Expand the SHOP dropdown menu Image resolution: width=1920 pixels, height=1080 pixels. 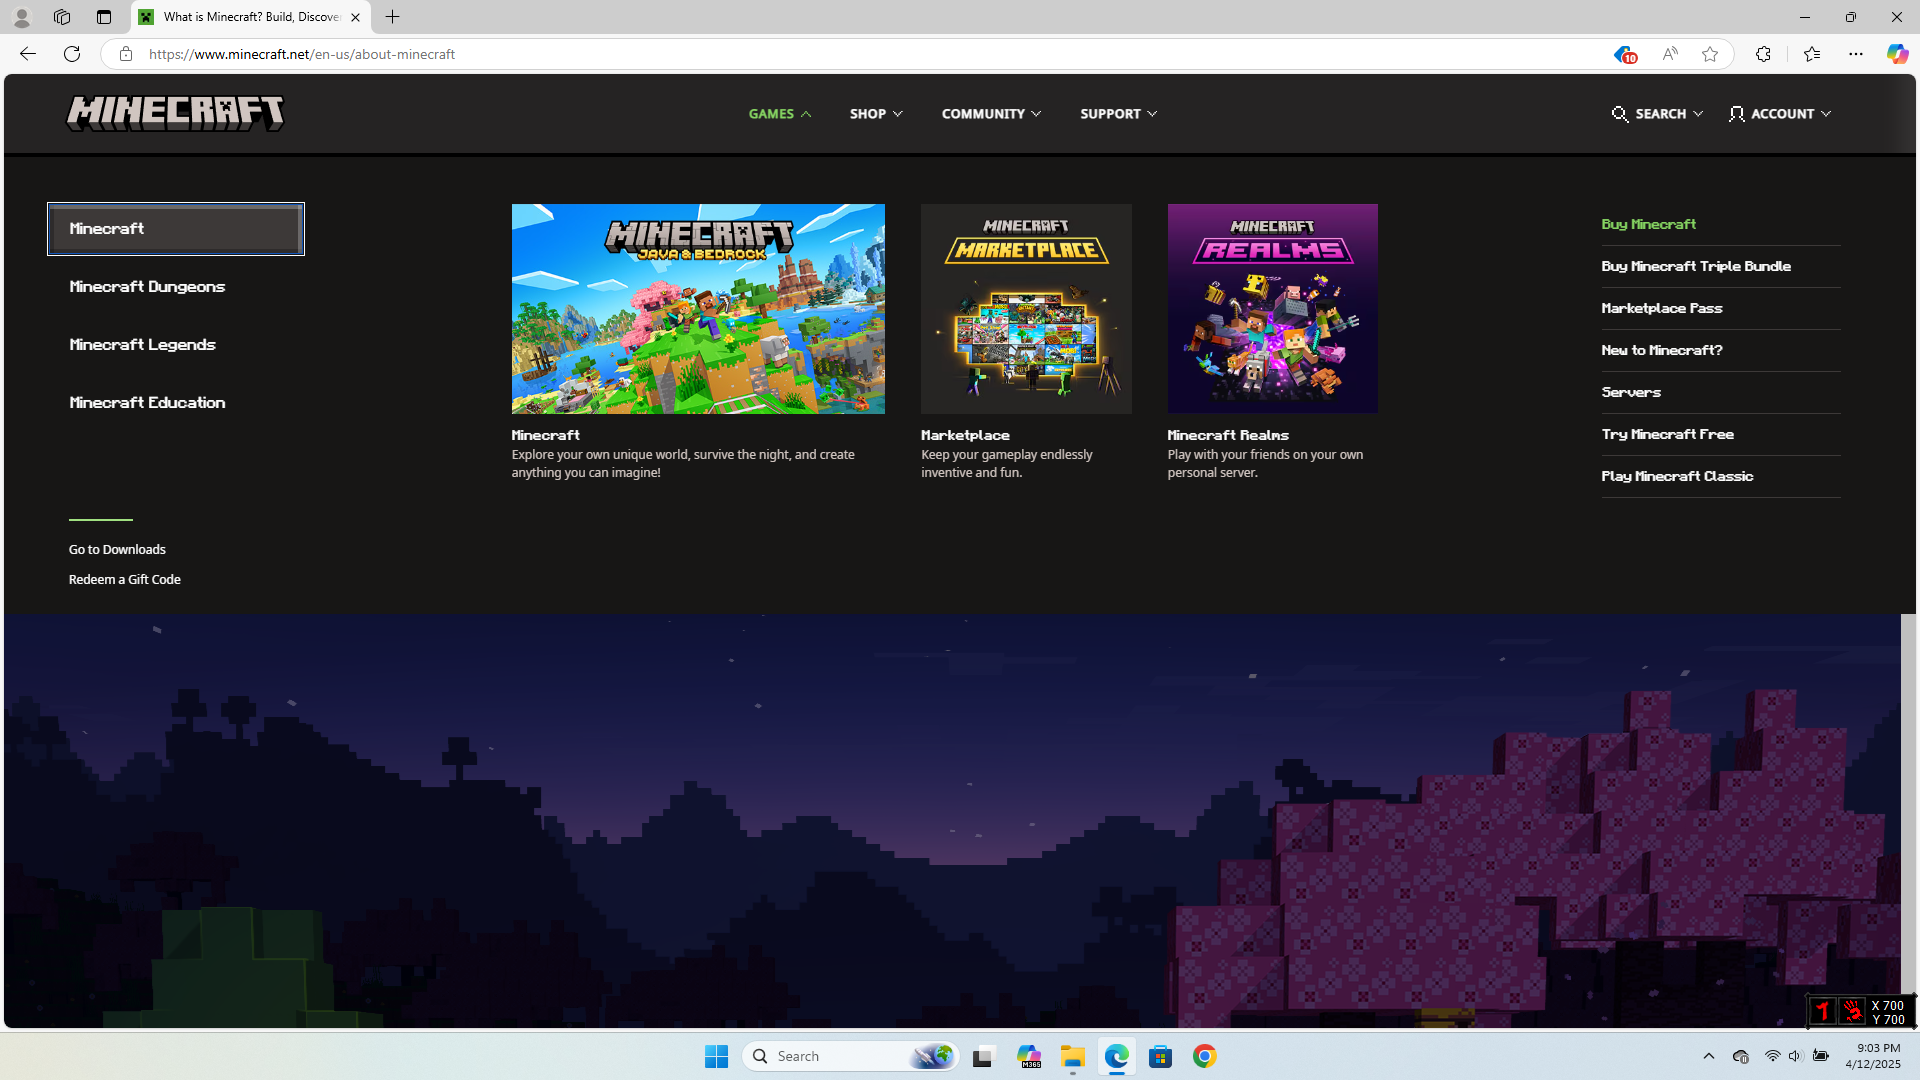(876, 114)
